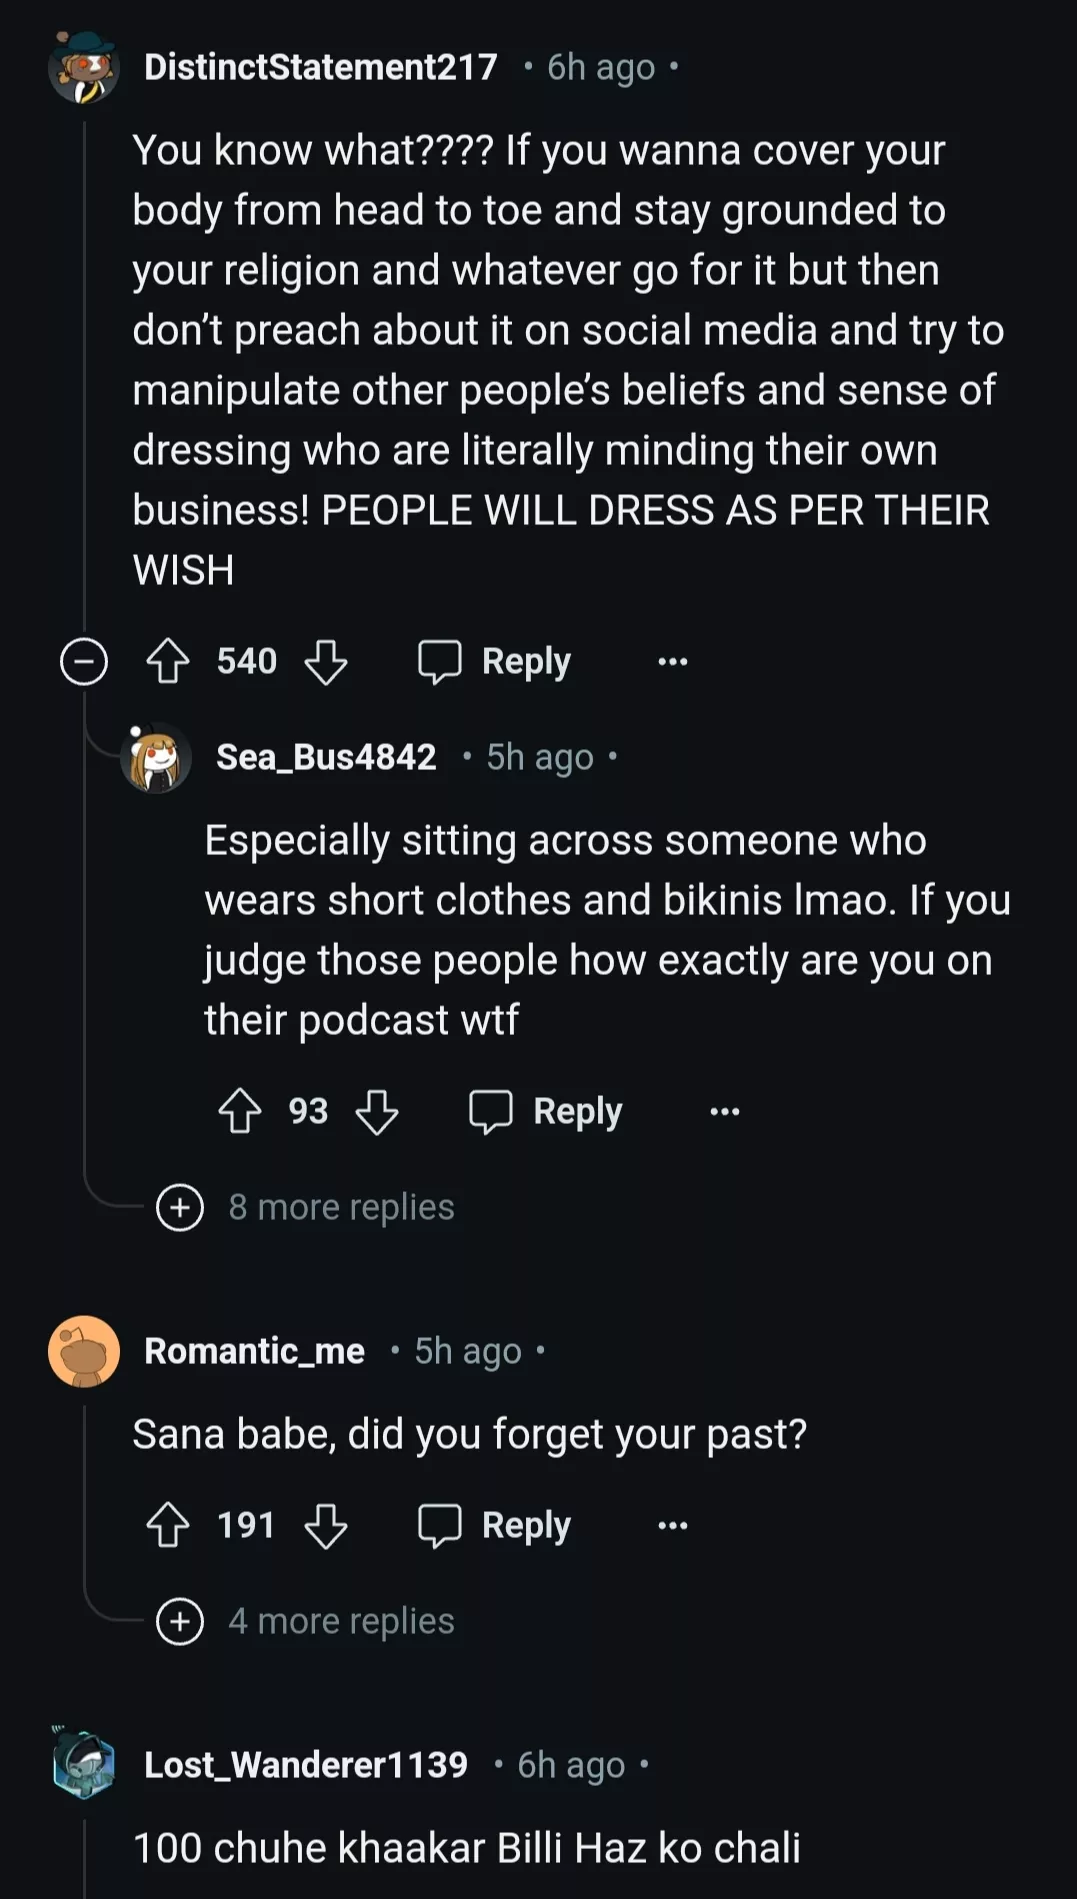This screenshot has height=1899, width=1077.
Task: Reply to DistinctStatement217's comment
Action: (495, 661)
